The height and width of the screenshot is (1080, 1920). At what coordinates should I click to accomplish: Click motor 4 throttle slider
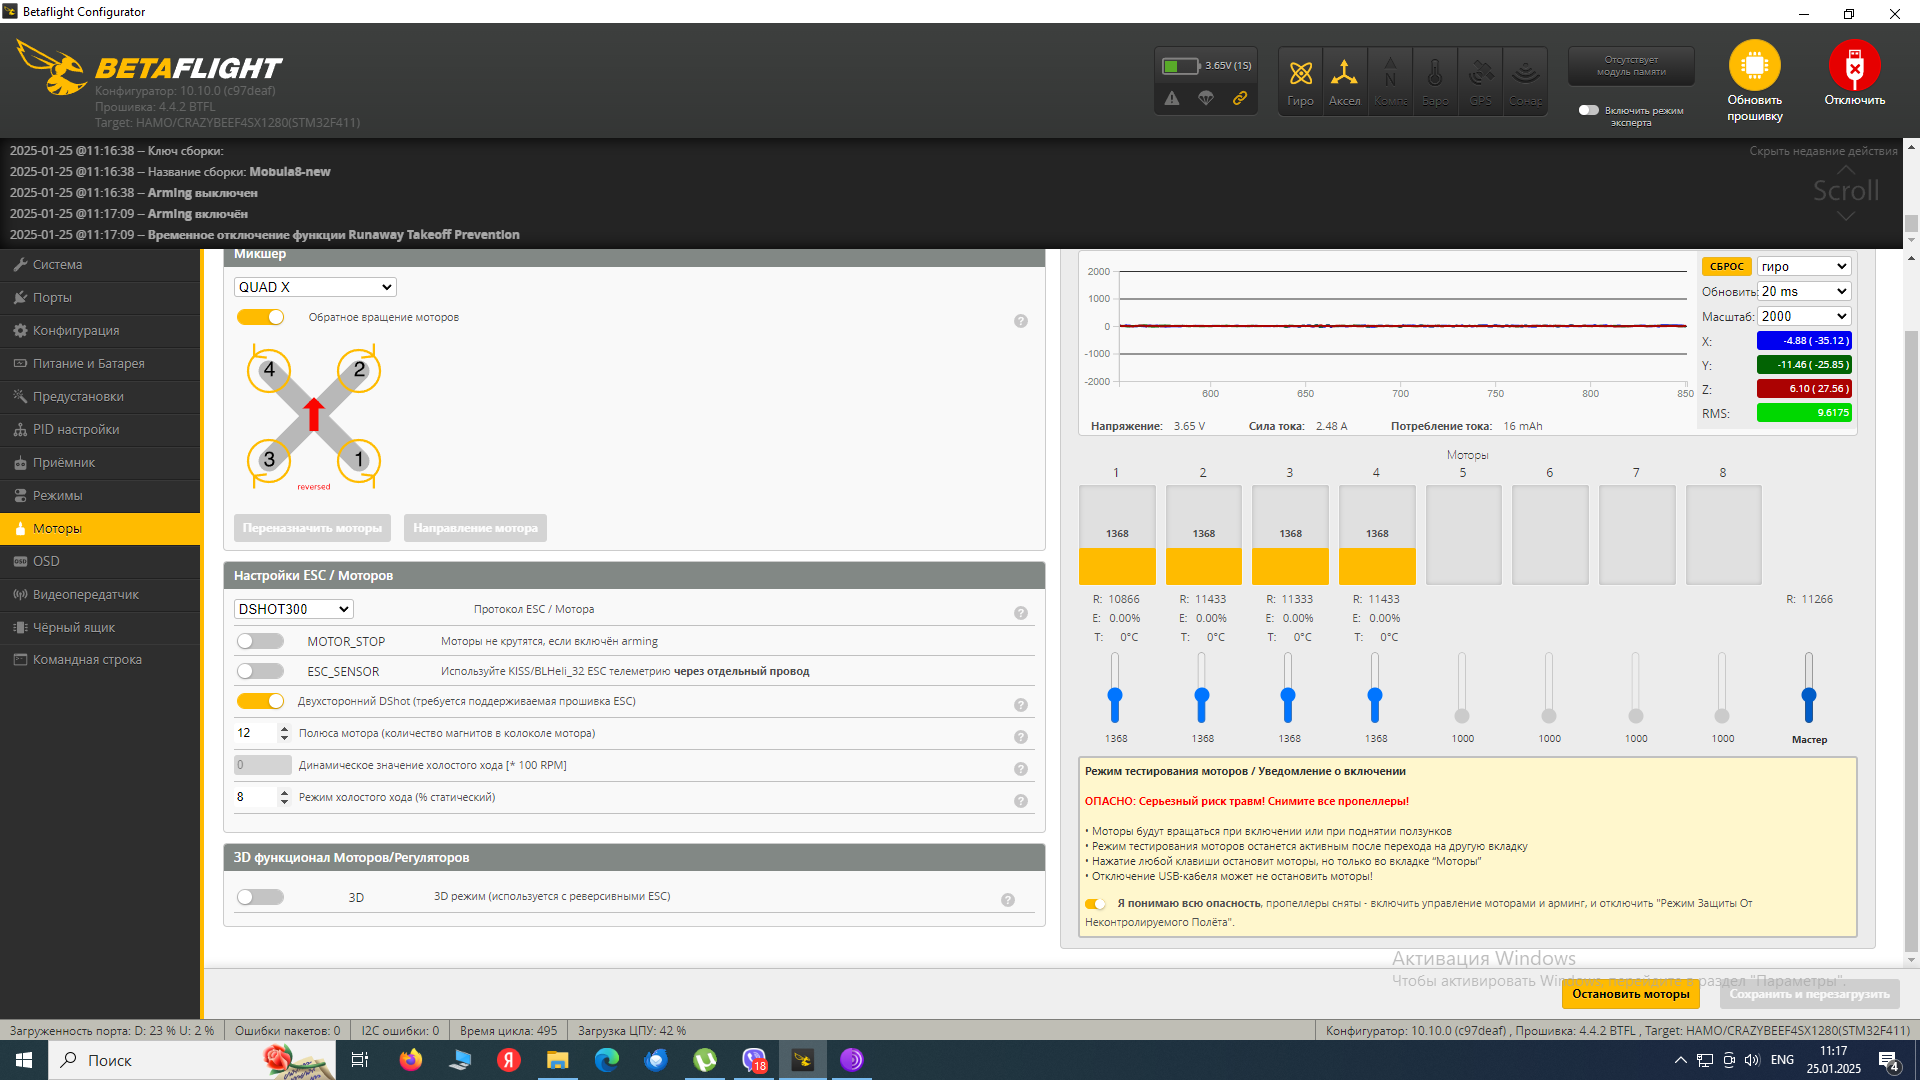point(1375,688)
